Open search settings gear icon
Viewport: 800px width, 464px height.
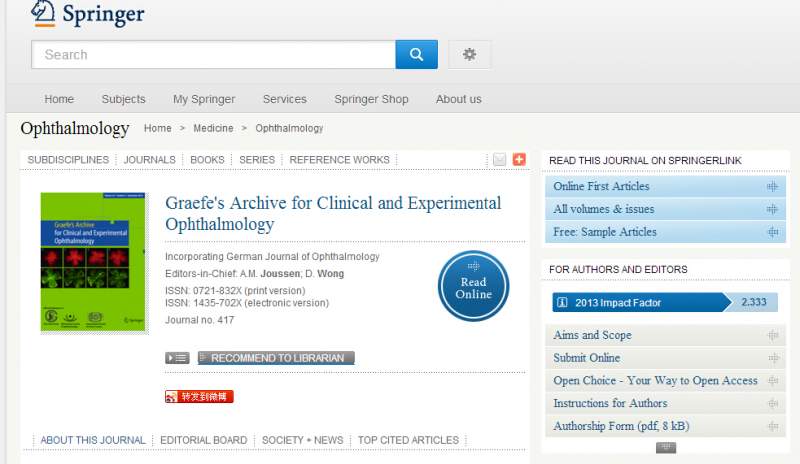point(469,55)
